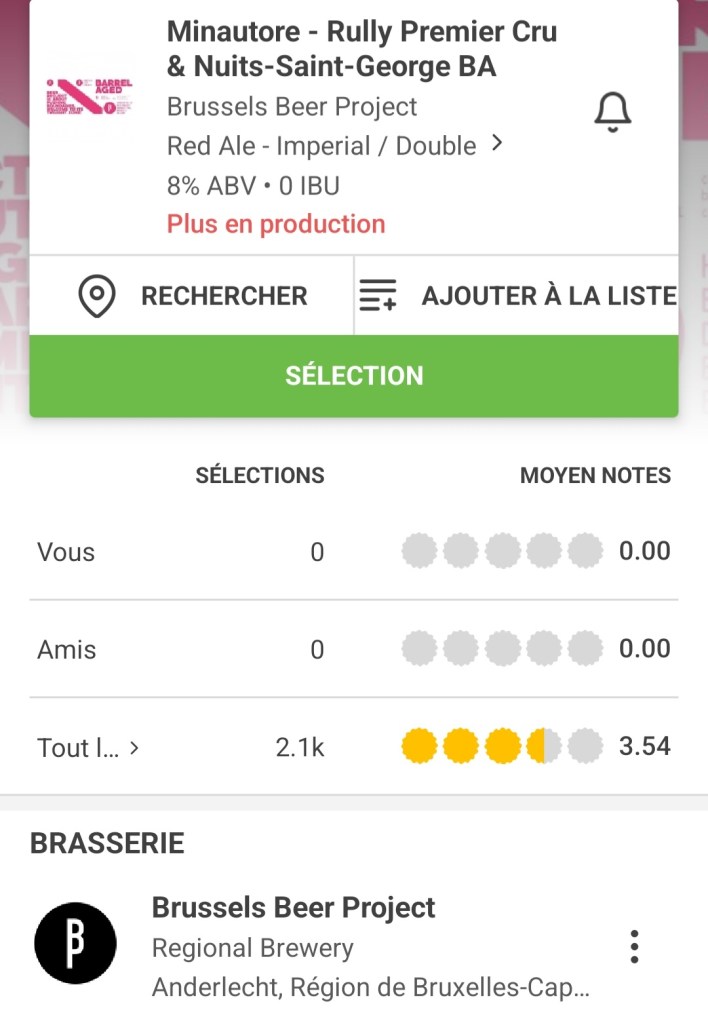Open Brussels Beer Project brewery logo
The height and width of the screenshot is (1023, 708).
pos(75,943)
